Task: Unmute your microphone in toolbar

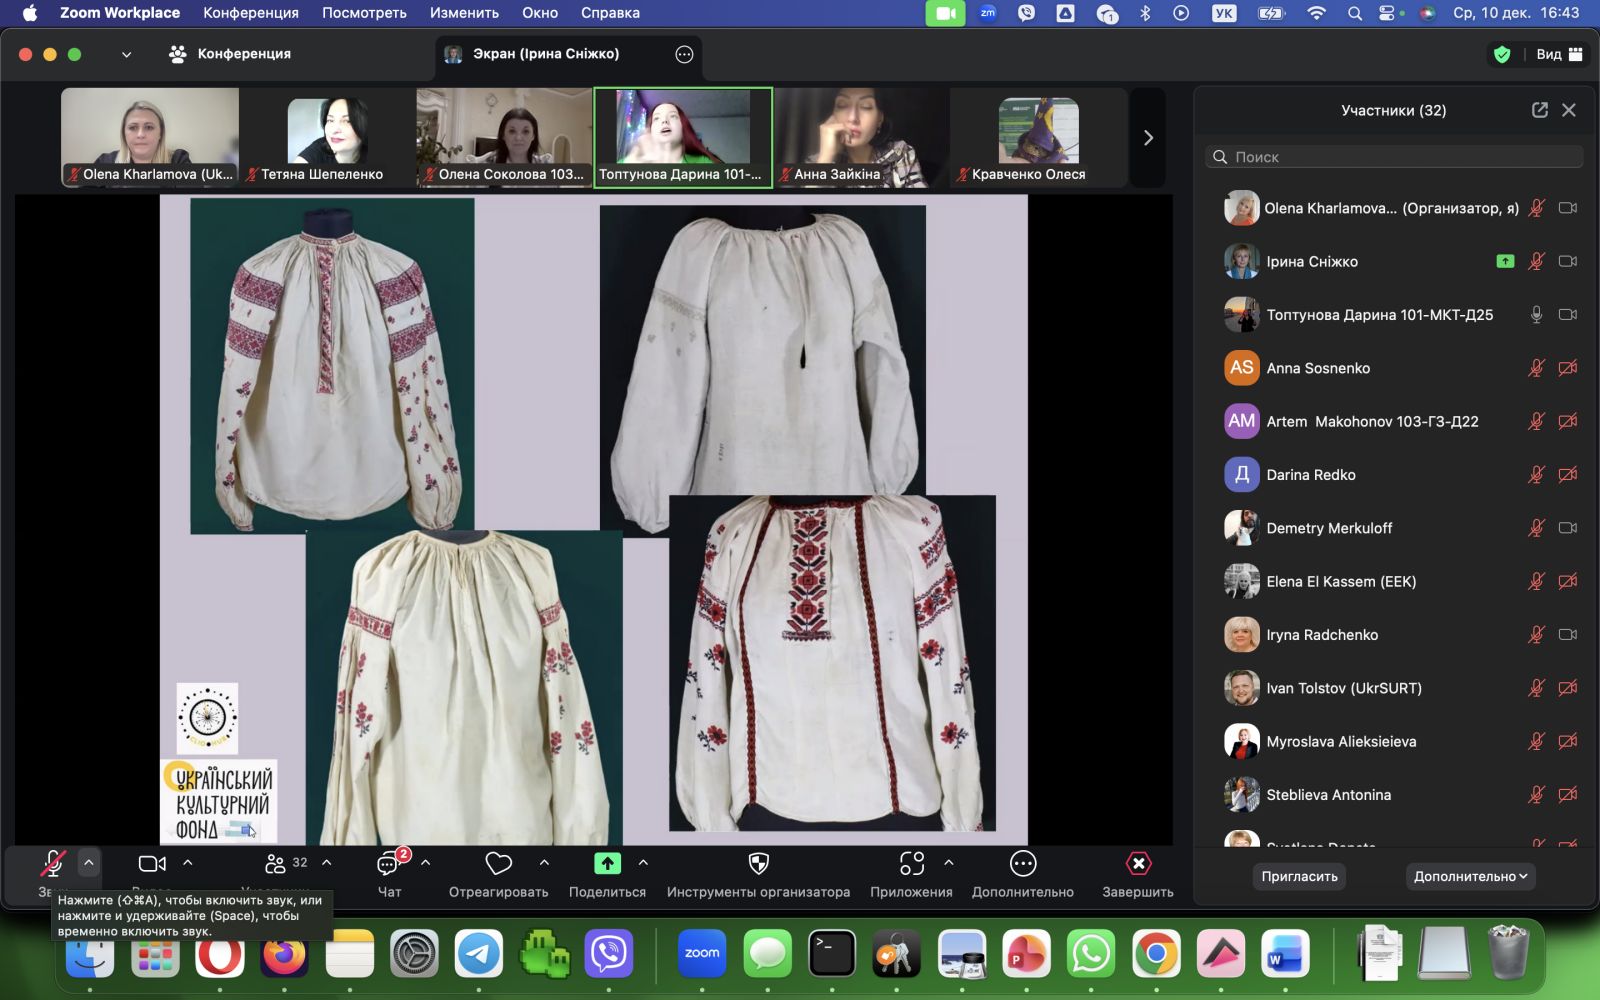Action: point(52,864)
